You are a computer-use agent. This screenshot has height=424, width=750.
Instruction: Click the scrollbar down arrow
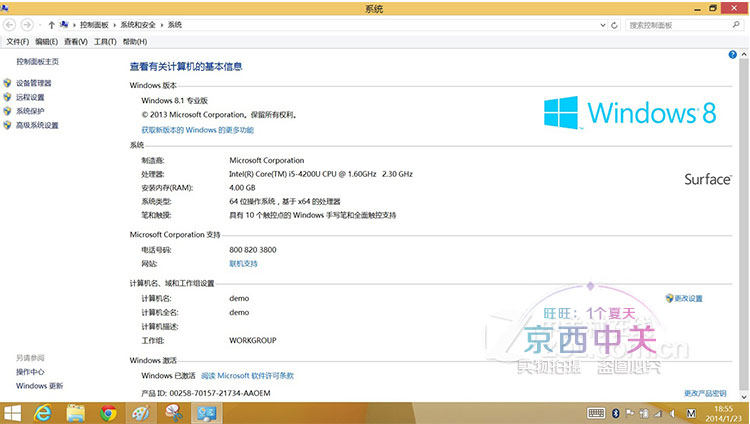(x=744, y=397)
